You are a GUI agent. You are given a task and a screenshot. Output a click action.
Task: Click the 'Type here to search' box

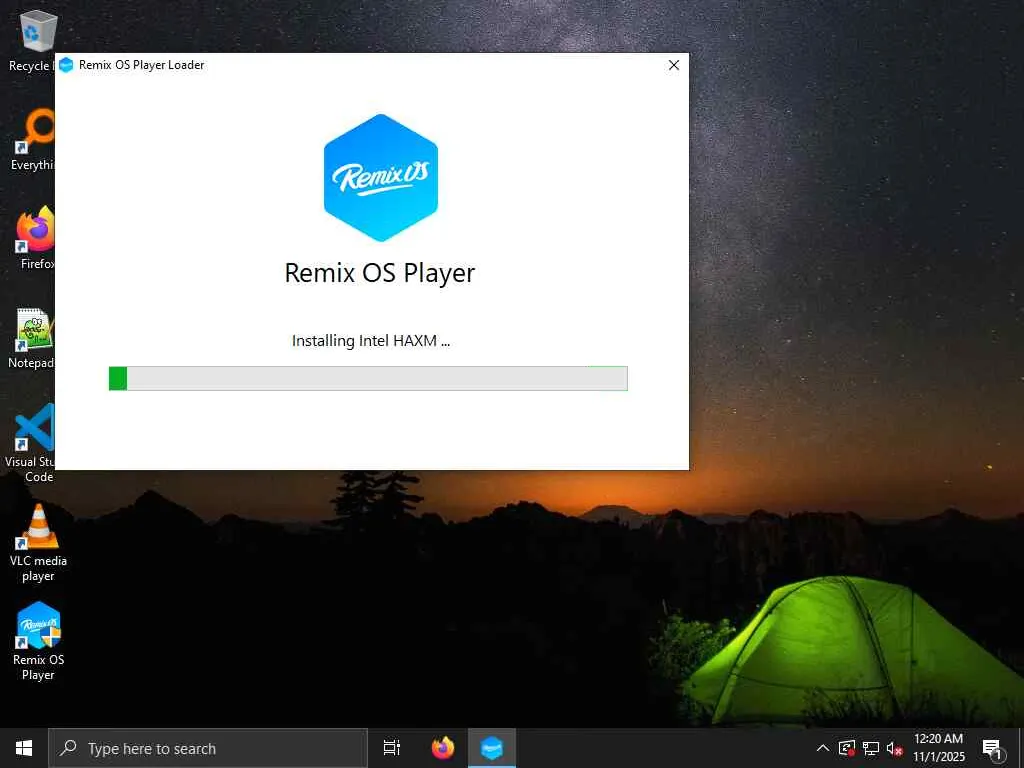click(x=208, y=748)
